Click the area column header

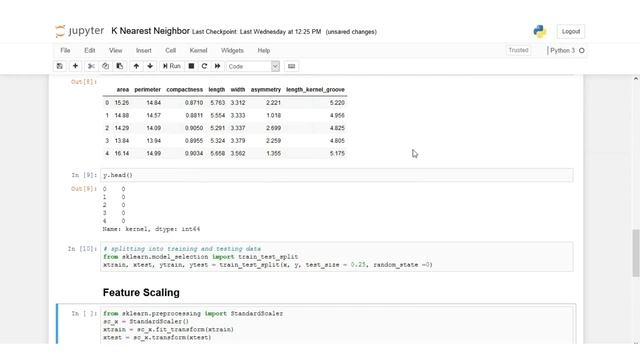123,89
